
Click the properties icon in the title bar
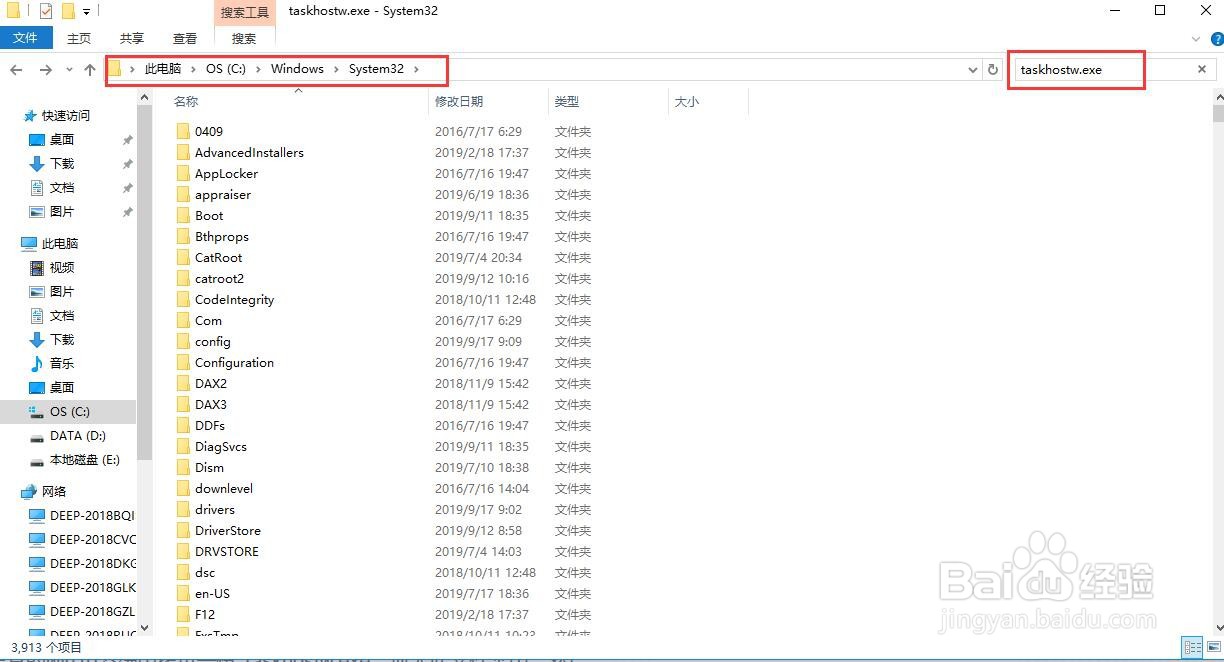pos(46,10)
